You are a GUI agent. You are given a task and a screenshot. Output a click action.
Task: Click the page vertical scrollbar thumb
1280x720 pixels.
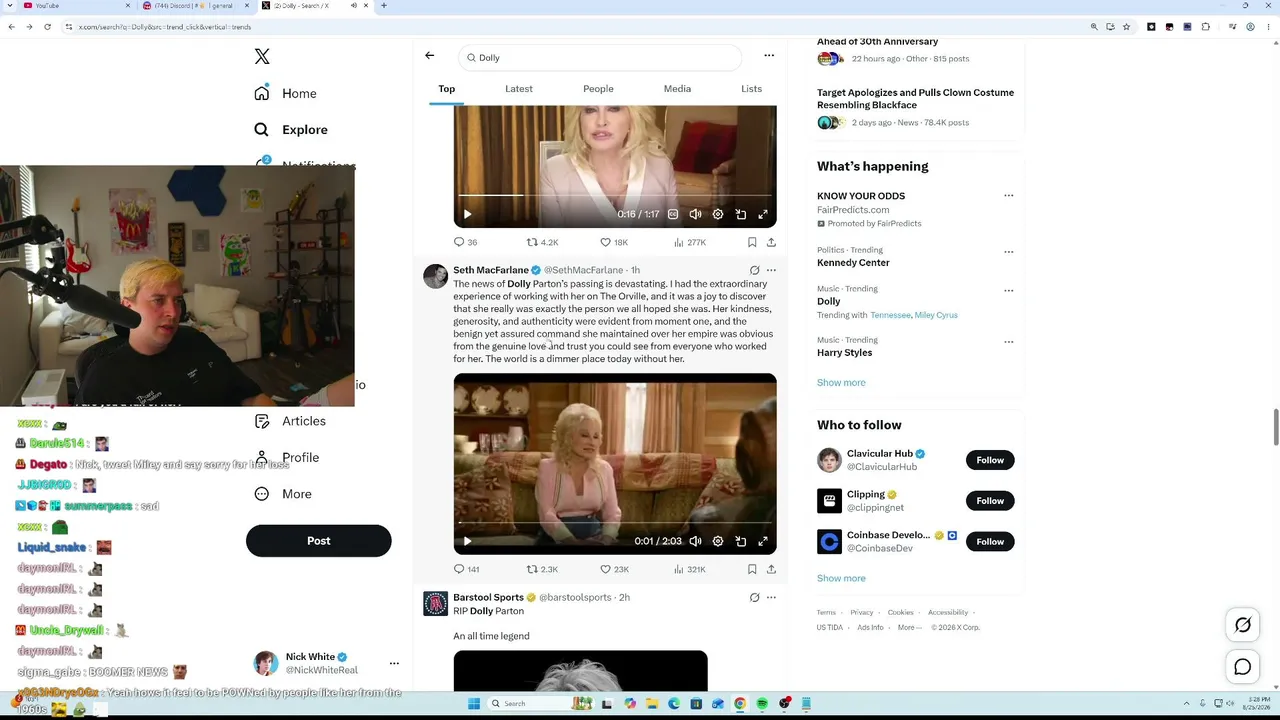1275,428
